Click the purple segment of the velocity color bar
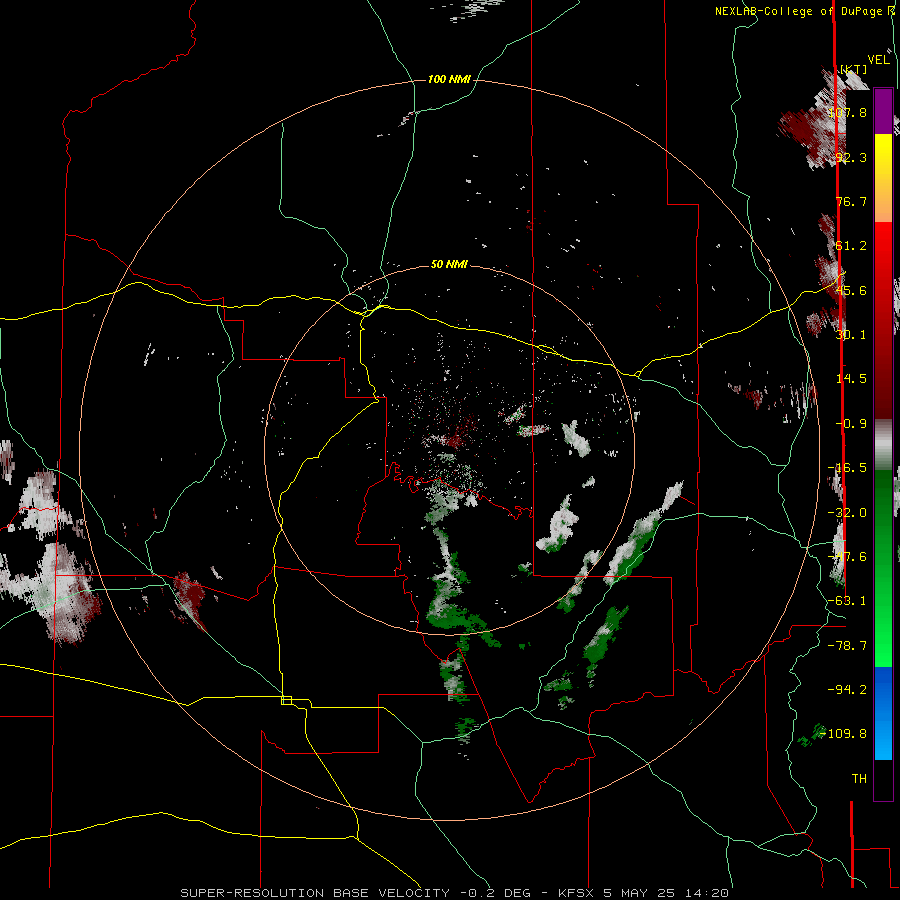Screen dimensions: 900x900 point(883,111)
